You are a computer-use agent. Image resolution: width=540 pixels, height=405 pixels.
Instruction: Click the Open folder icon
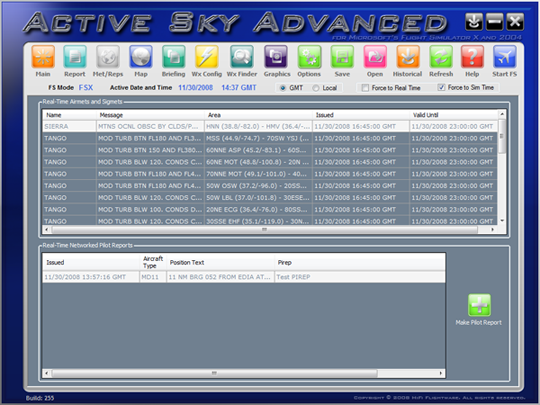(375, 56)
